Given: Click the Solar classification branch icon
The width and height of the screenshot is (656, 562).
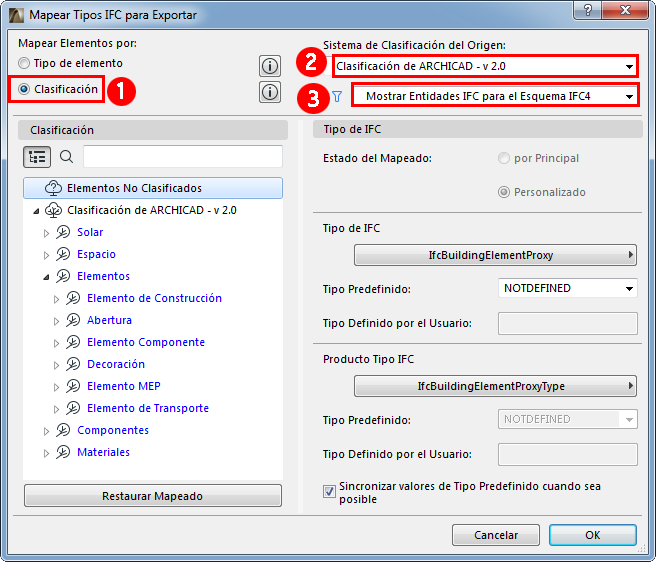Looking at the screenshot, I should 63,232.
